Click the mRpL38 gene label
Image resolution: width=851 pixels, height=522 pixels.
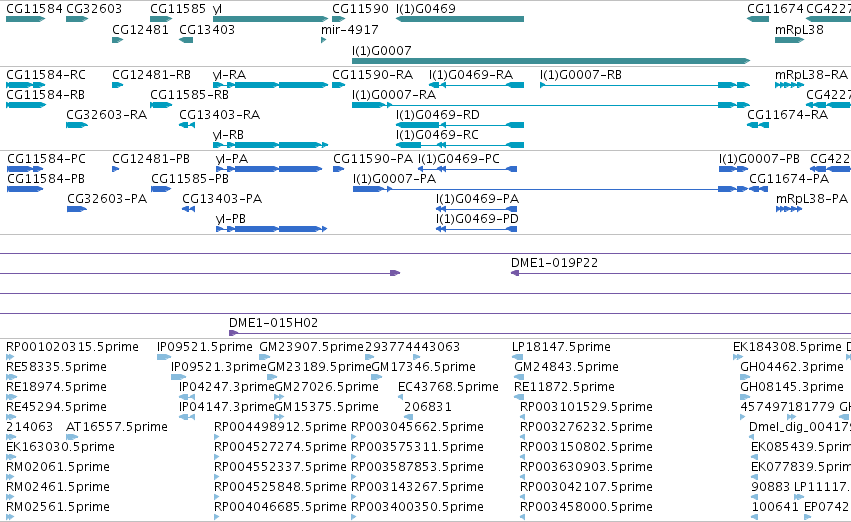(x=799, y=29)
